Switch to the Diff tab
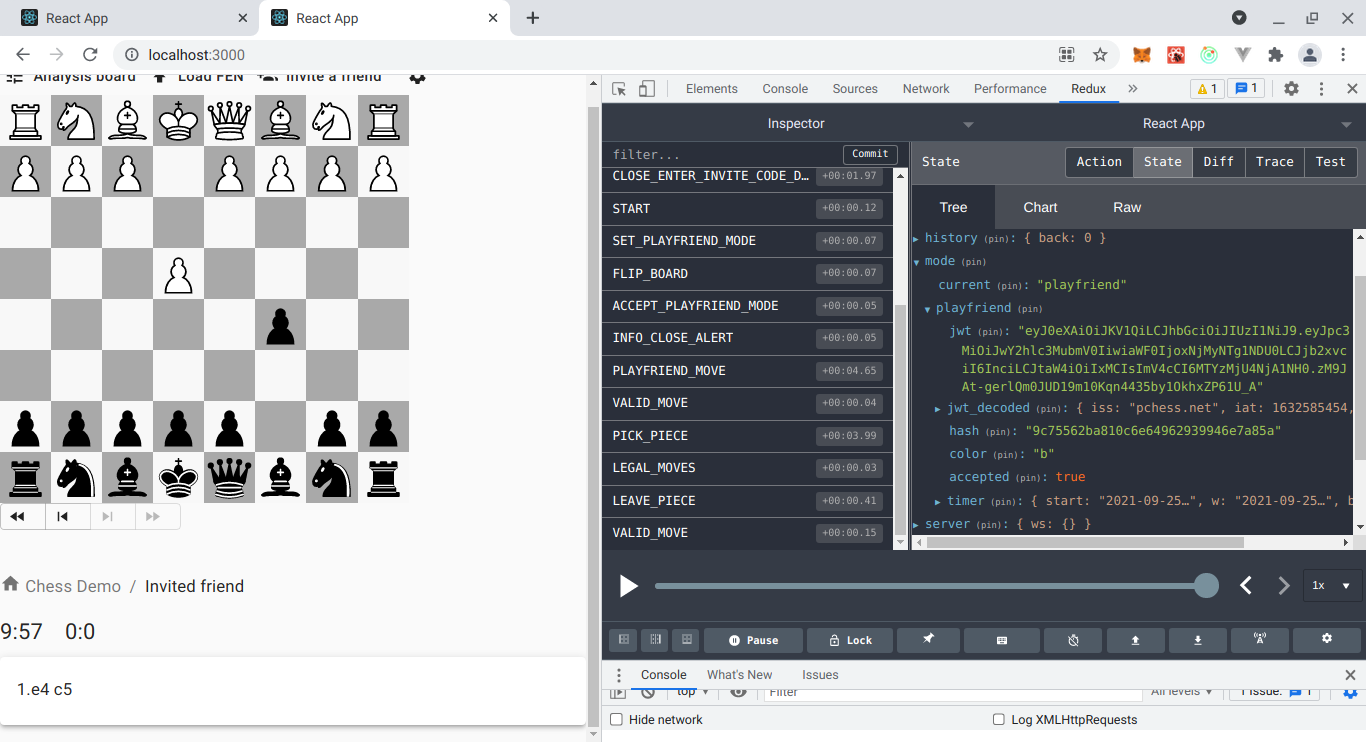Image resolution: width=1366 pixels, height=742 pixels. coord(1218,161)
